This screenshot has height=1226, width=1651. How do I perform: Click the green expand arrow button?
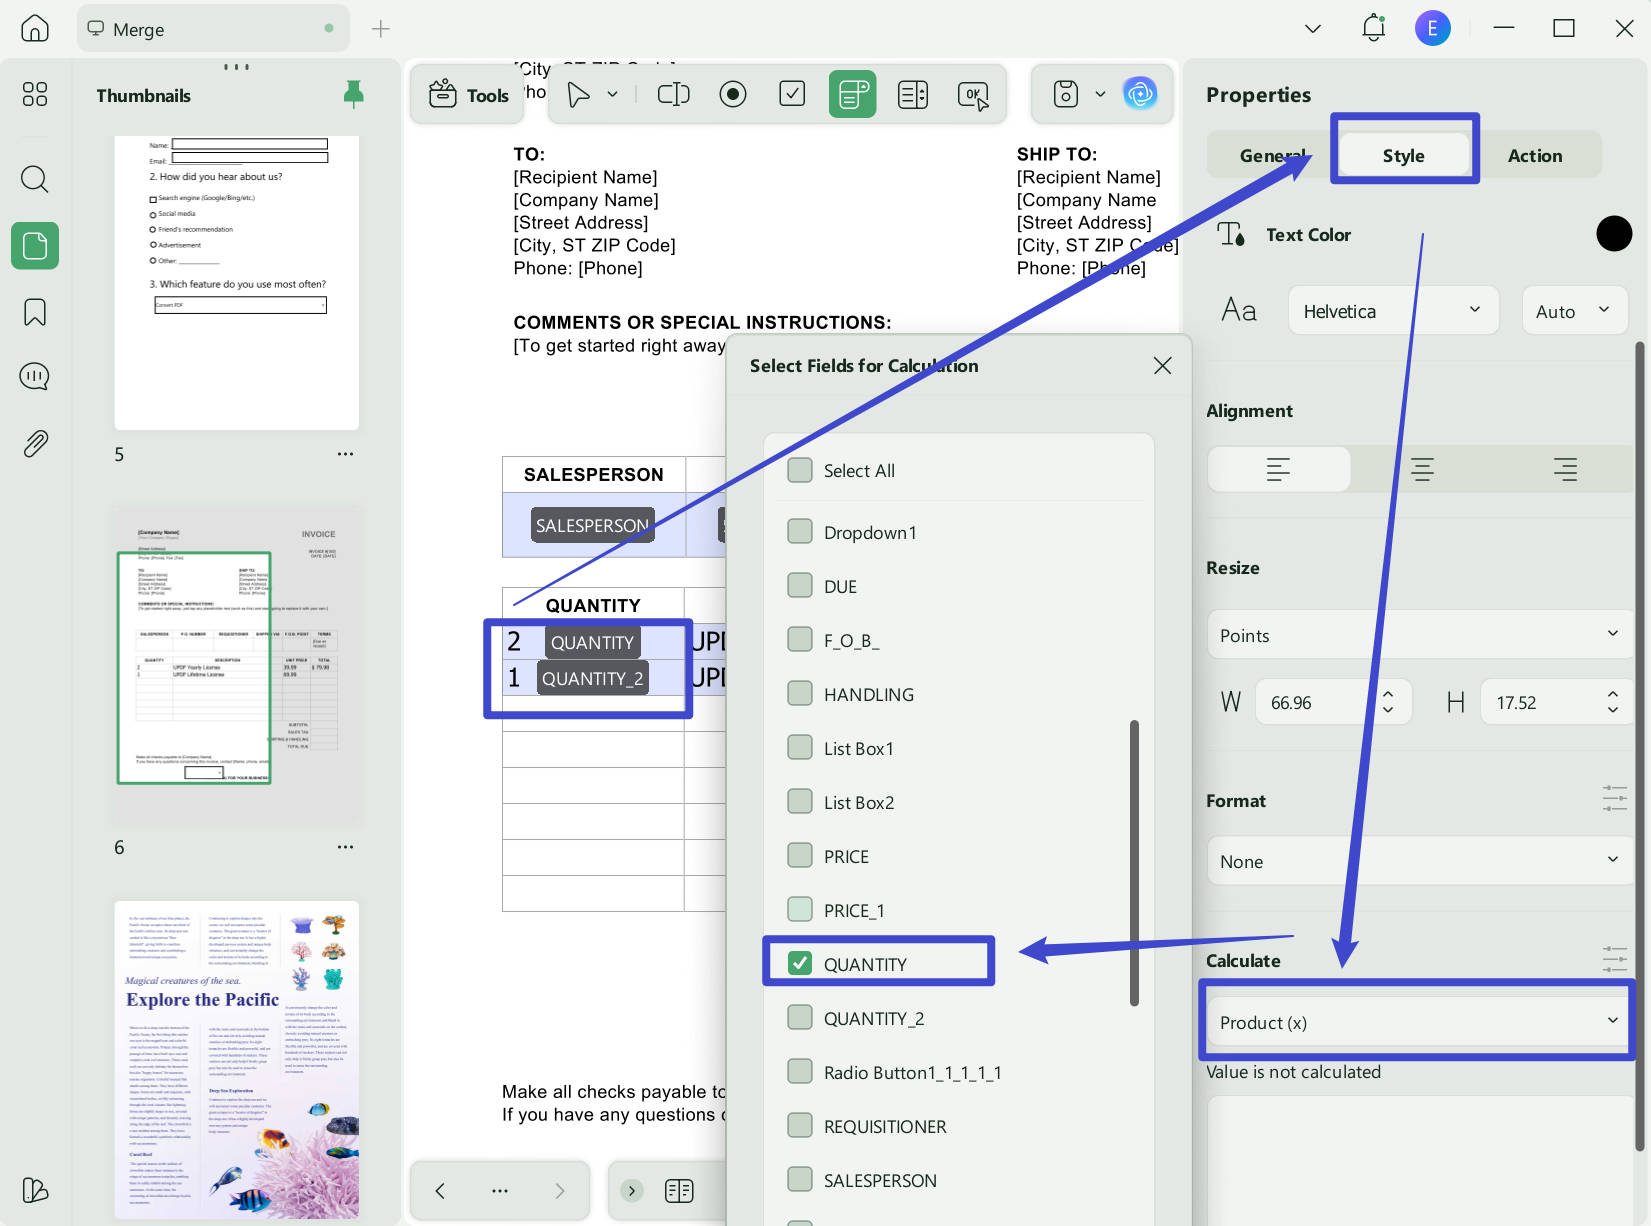[631, 1191]
